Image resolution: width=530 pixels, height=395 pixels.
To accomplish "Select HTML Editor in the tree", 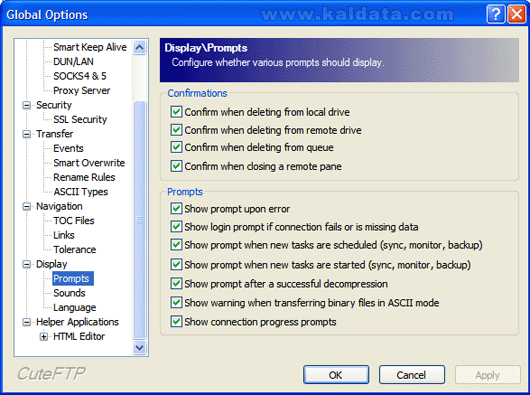I will tap(79, 337).
